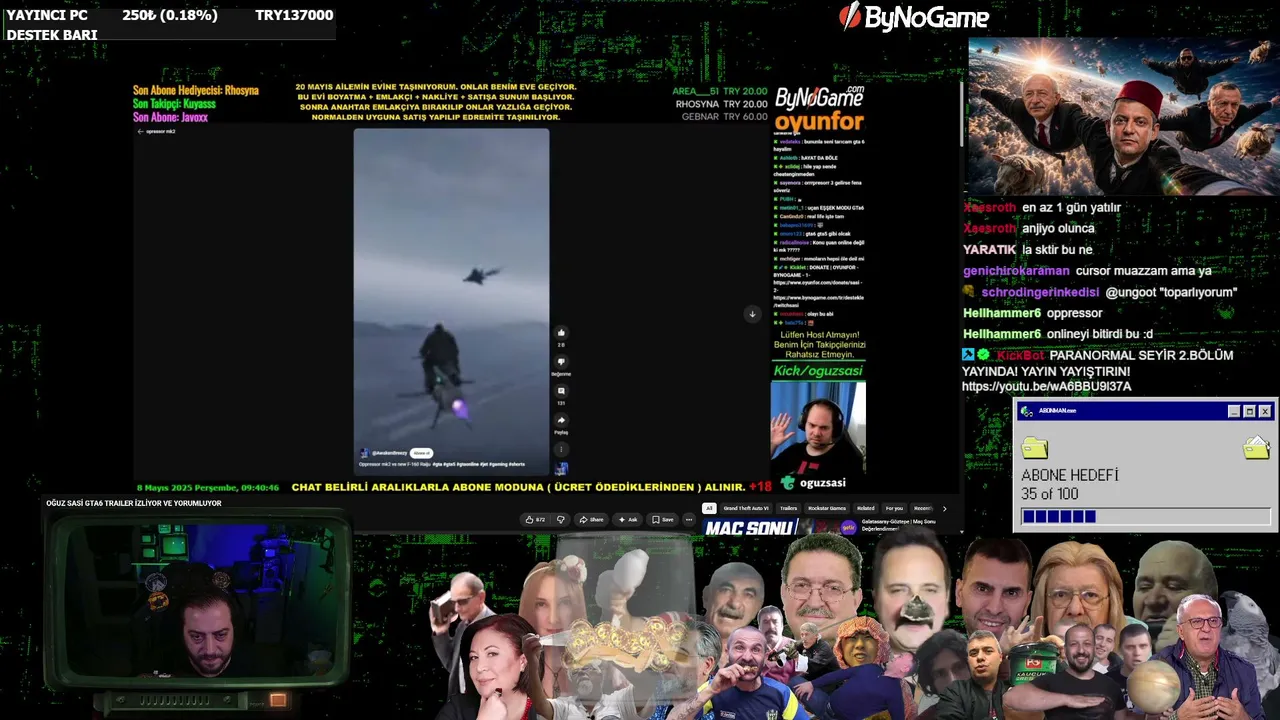
Task: Click the dislike button beside 872 likes
Action: click(560, 519)
